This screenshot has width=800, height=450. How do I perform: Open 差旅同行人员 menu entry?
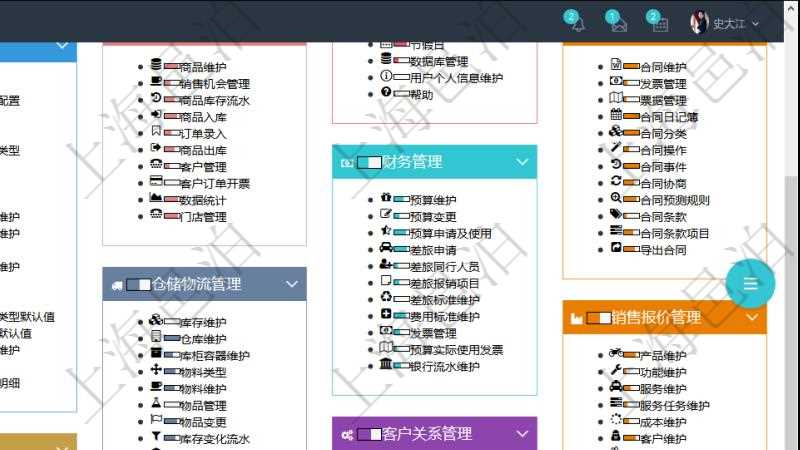point(444,267)
